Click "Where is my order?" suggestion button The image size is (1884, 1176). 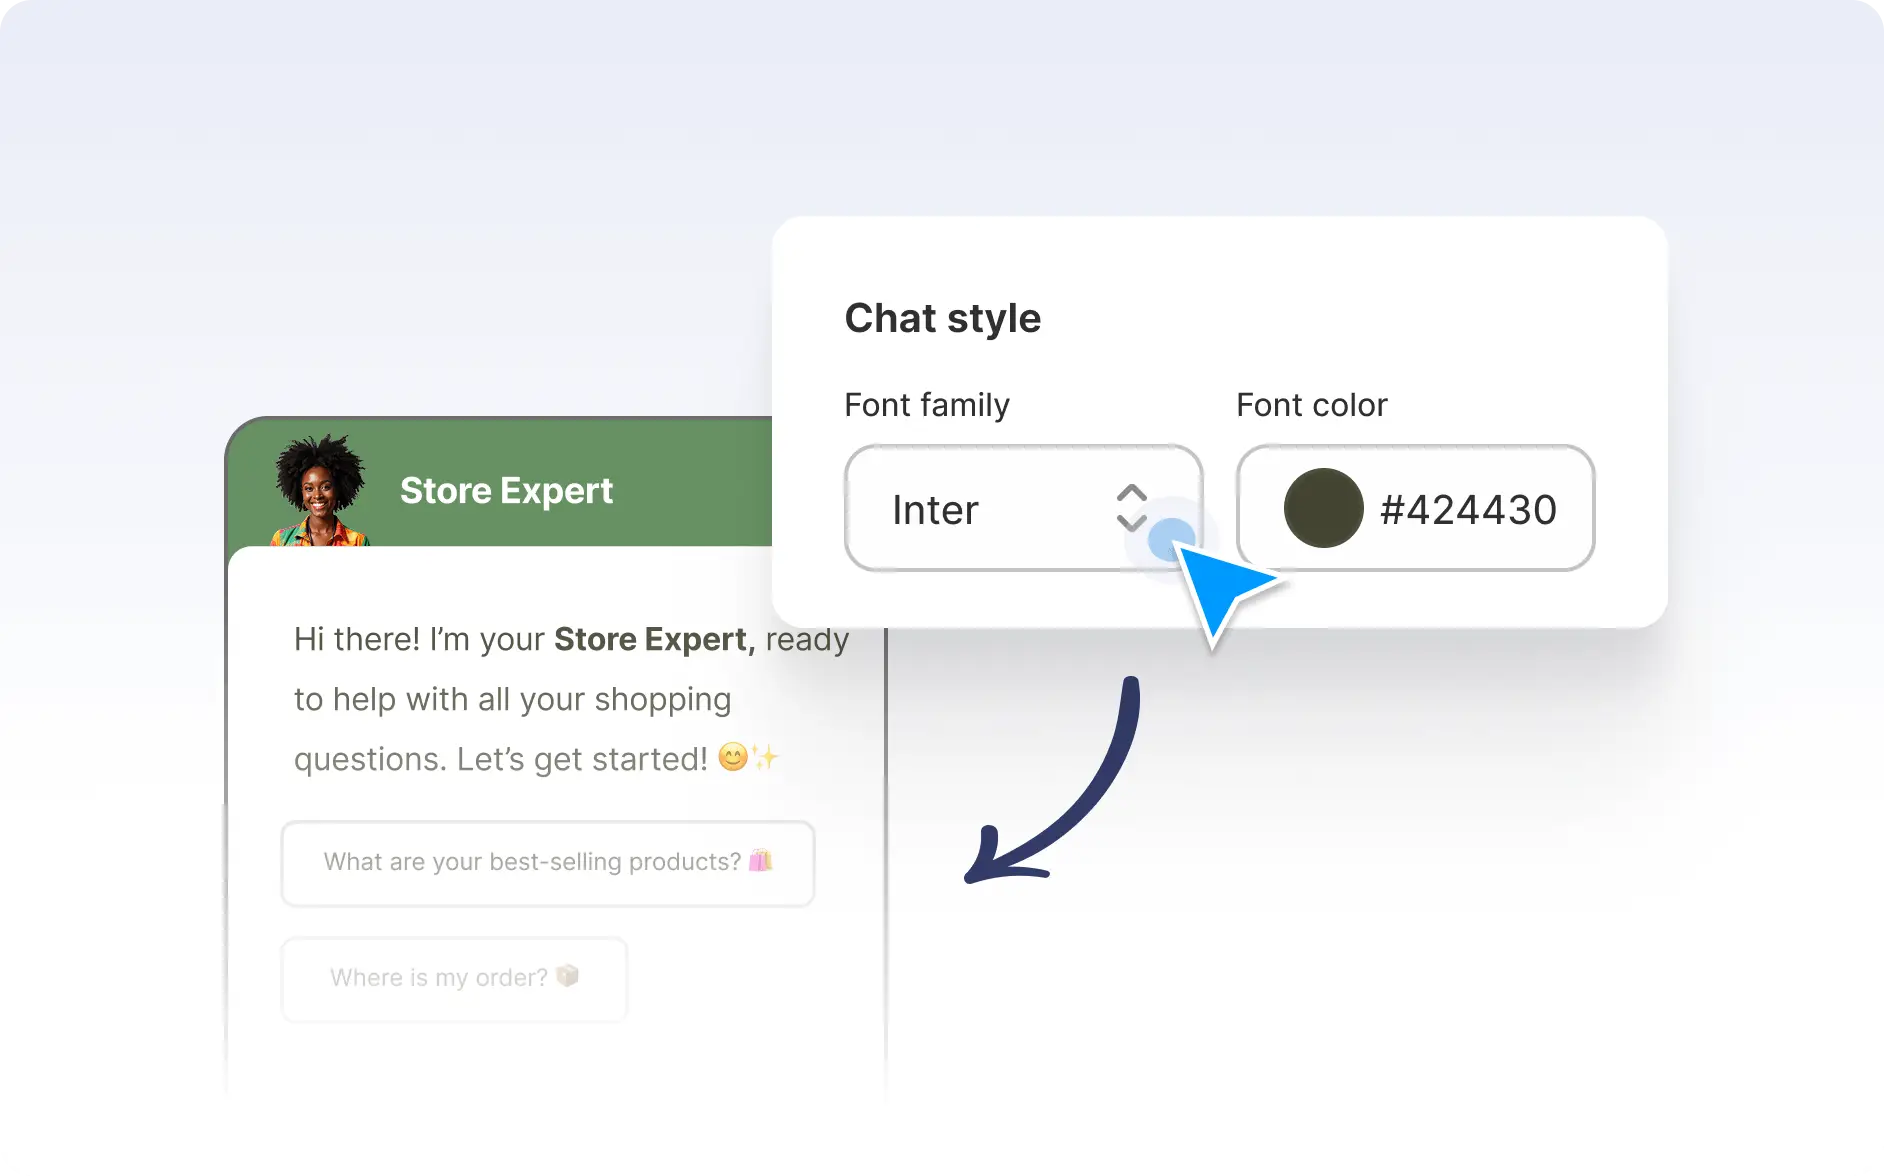[454, 979]
